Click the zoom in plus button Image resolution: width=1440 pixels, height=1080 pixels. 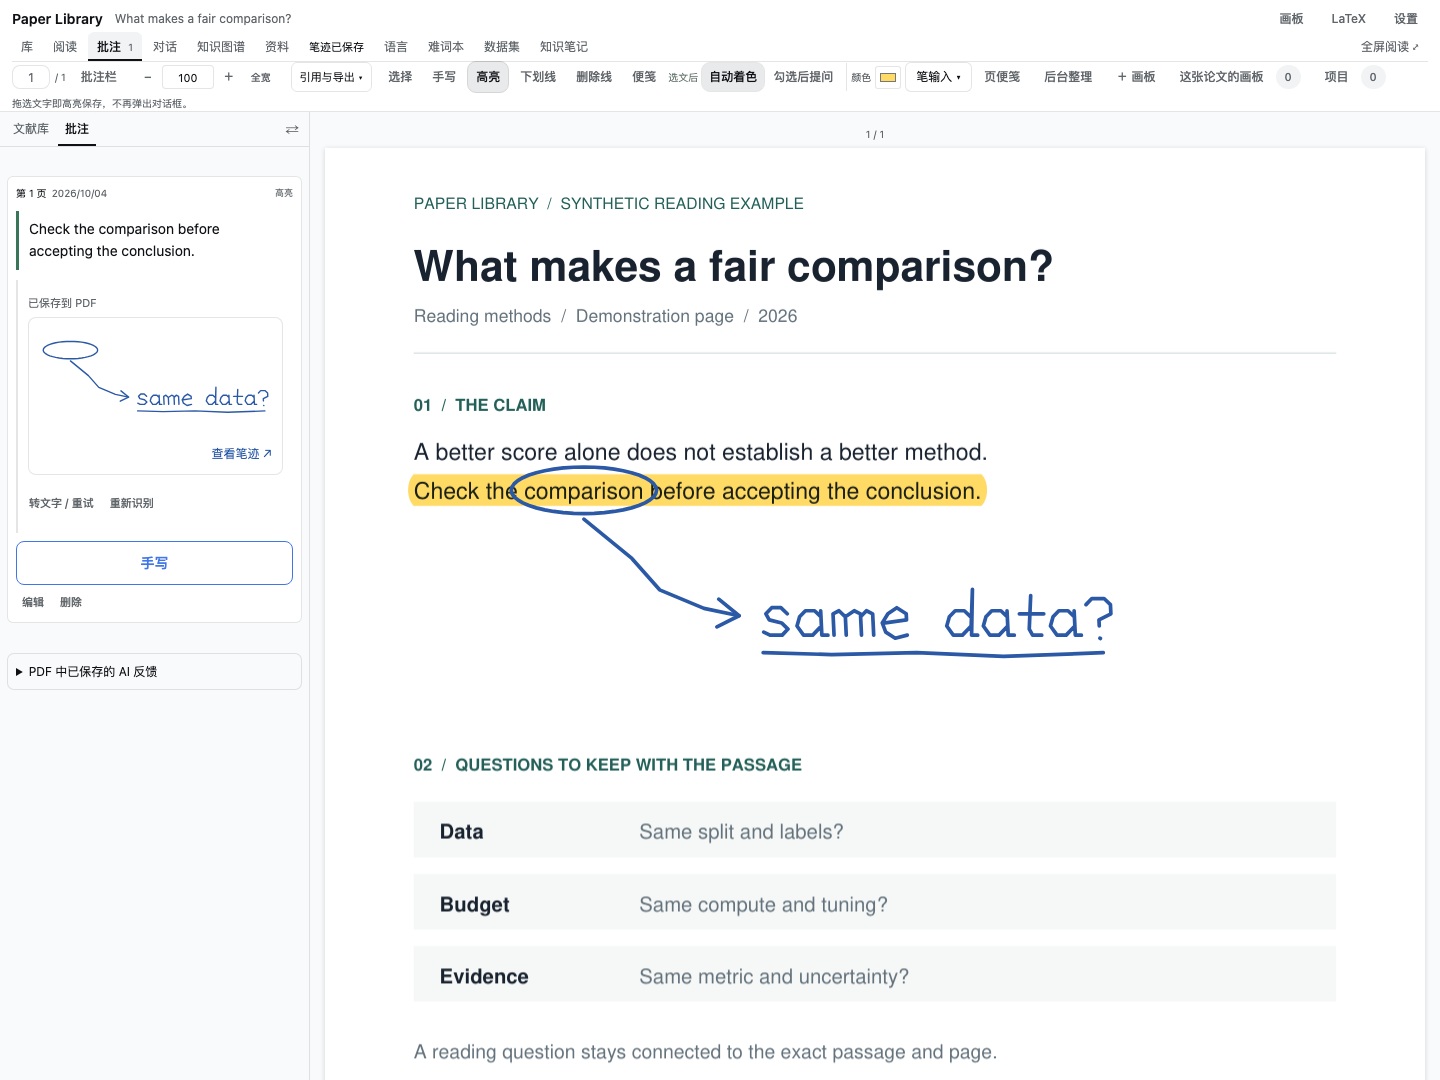point(229,77)
